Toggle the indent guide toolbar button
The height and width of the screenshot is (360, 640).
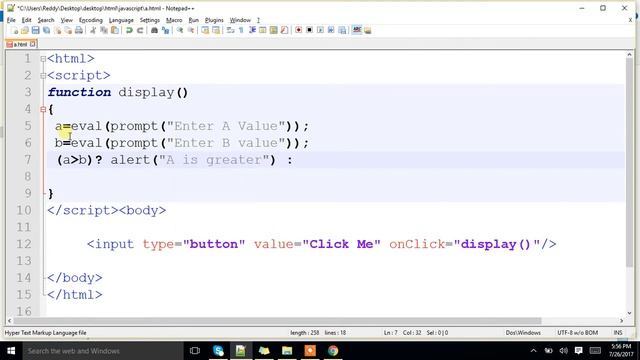[x=252, y=30]
